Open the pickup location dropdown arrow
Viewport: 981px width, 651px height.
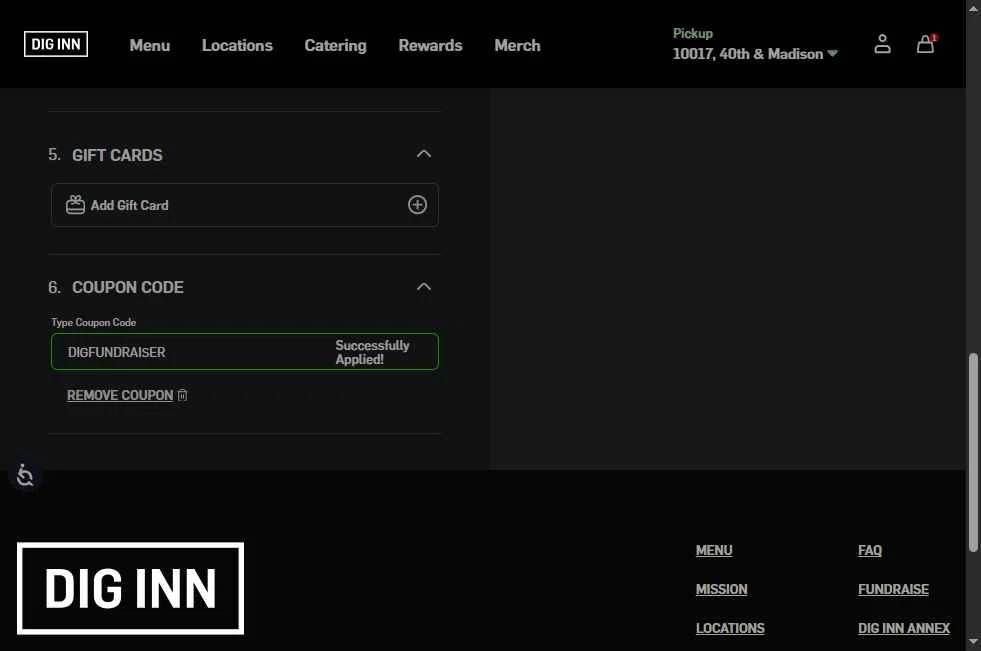832,54
